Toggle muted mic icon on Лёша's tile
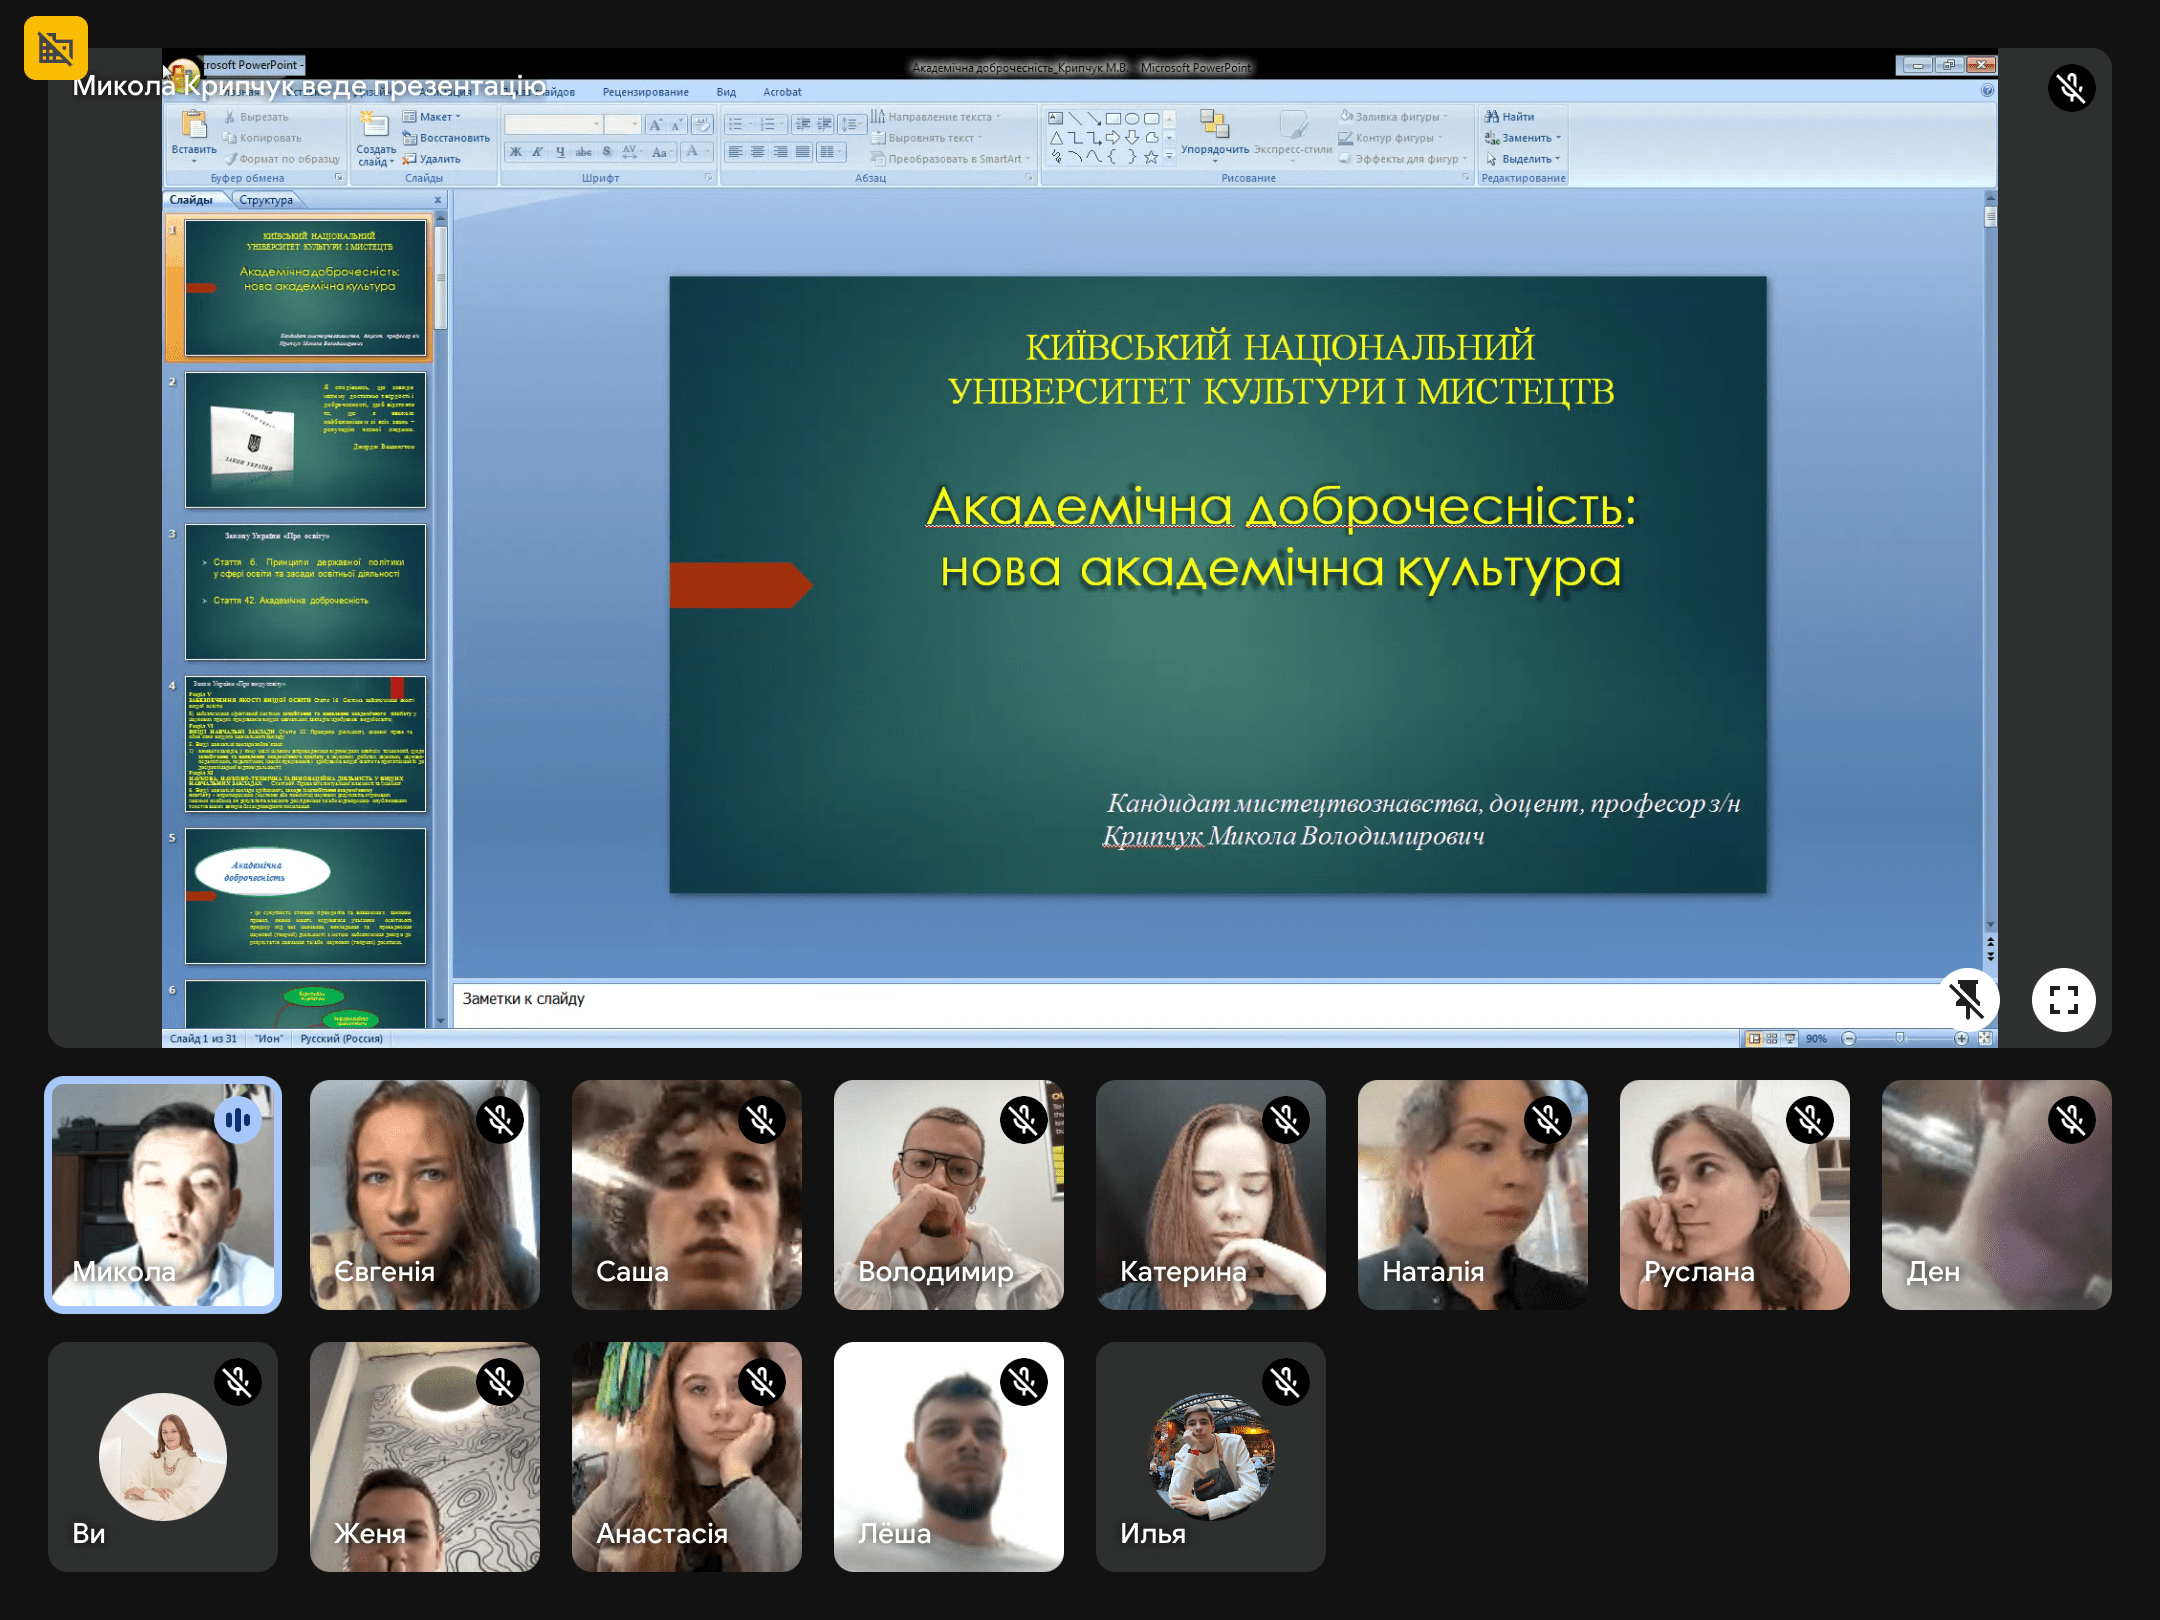The height and width of the screenshot is (1620, 2160). (x=1024, y=1381)
